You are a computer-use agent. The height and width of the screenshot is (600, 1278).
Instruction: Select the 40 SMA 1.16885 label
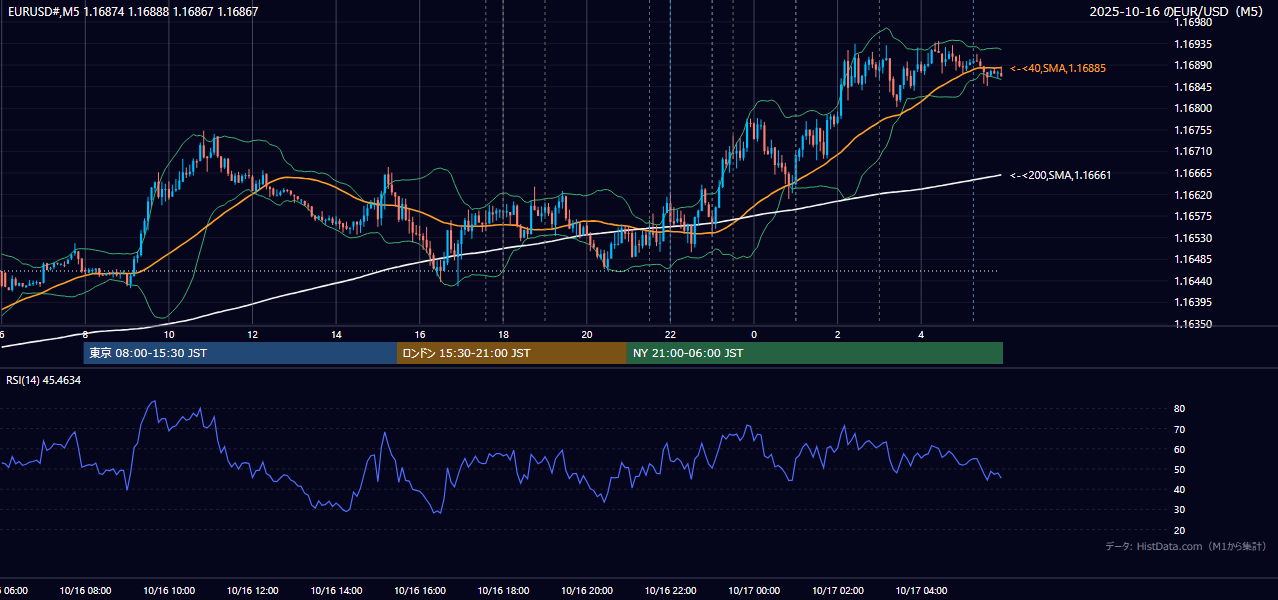(x=1058, y=68)
